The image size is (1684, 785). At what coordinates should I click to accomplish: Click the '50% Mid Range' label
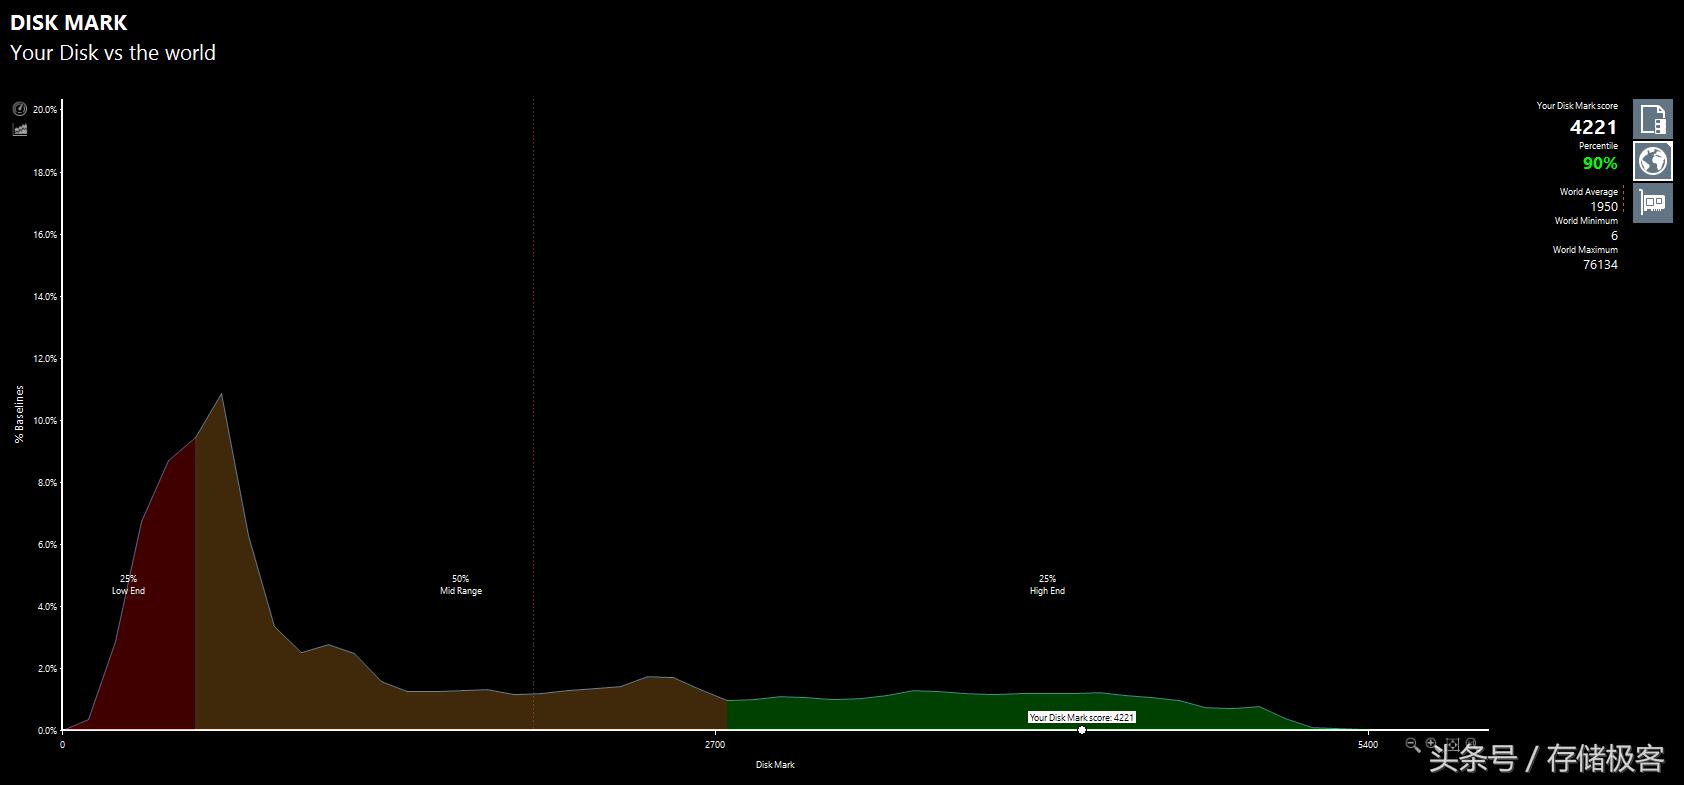[x=461, y=585]
